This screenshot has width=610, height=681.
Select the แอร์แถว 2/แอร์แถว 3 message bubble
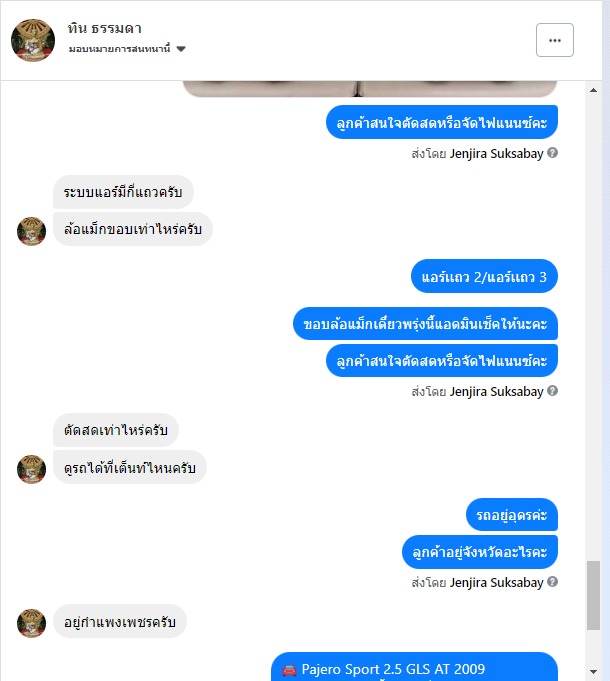coord(484,276)
